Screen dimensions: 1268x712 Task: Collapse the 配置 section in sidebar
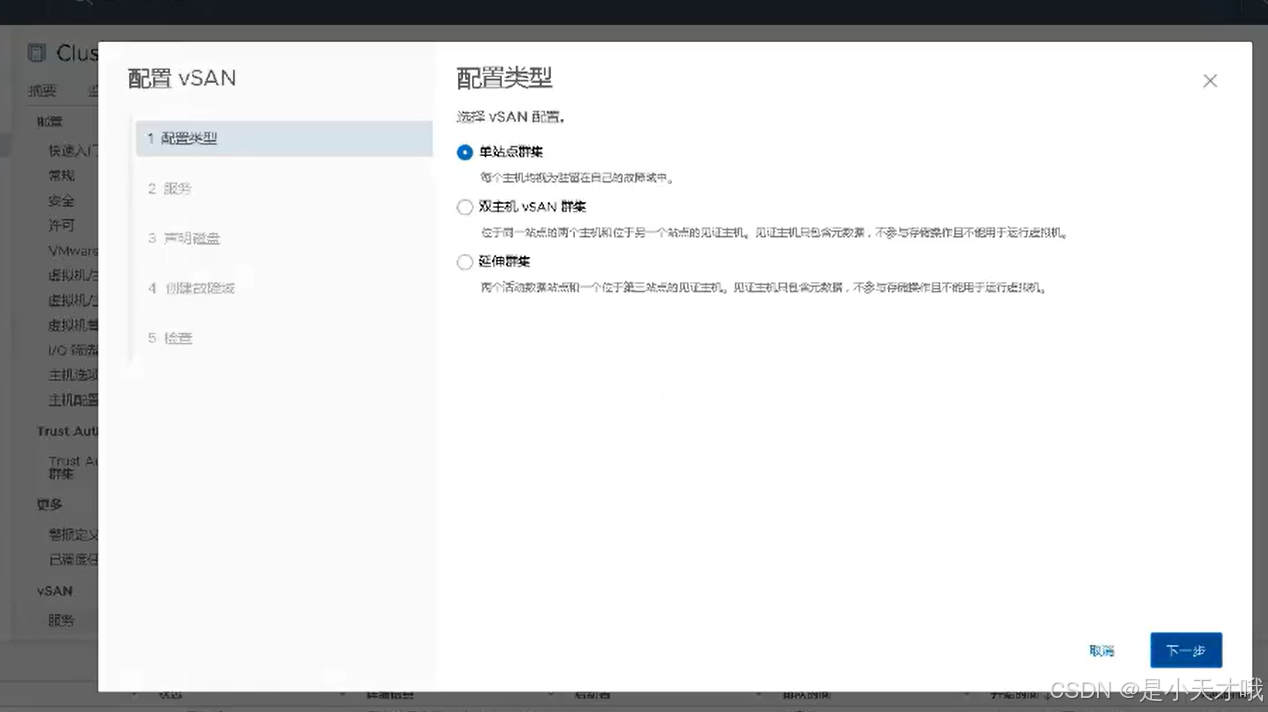tap(50, 121)
